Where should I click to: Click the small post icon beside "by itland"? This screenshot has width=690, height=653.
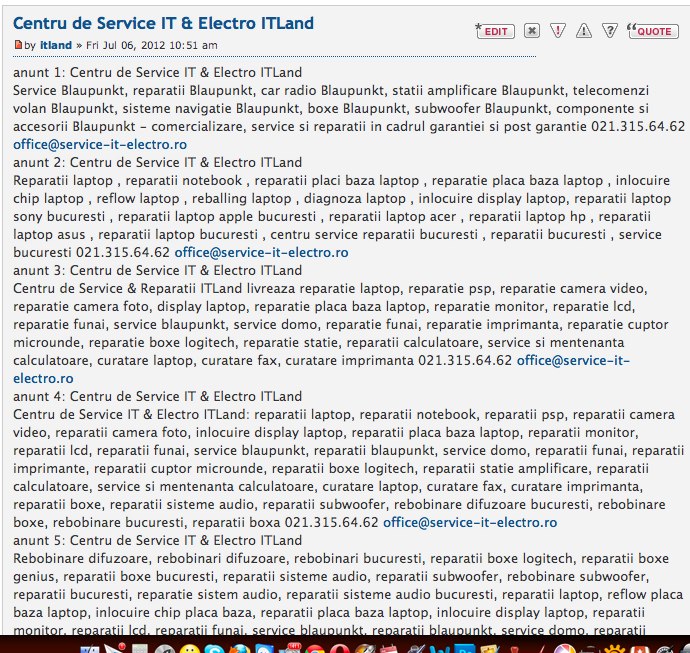click(x=18, y=45)
